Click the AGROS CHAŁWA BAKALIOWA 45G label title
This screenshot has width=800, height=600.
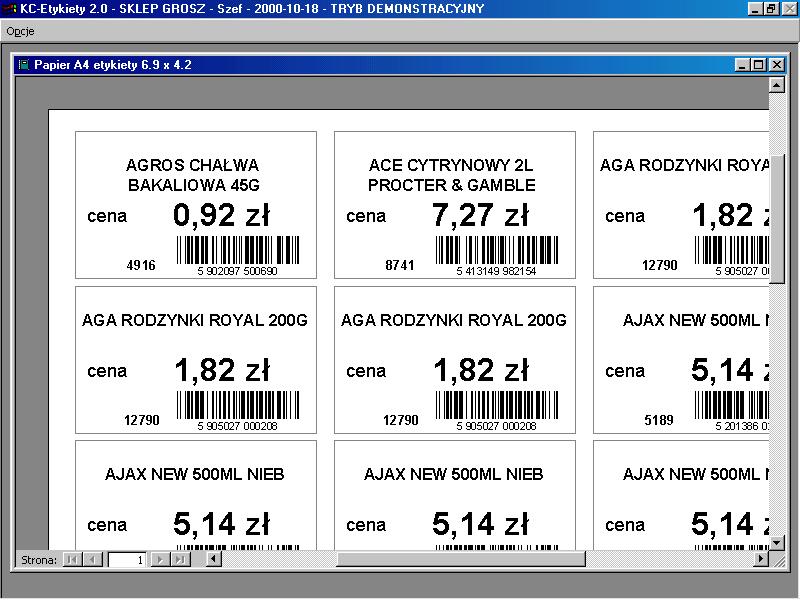[193, 175]
